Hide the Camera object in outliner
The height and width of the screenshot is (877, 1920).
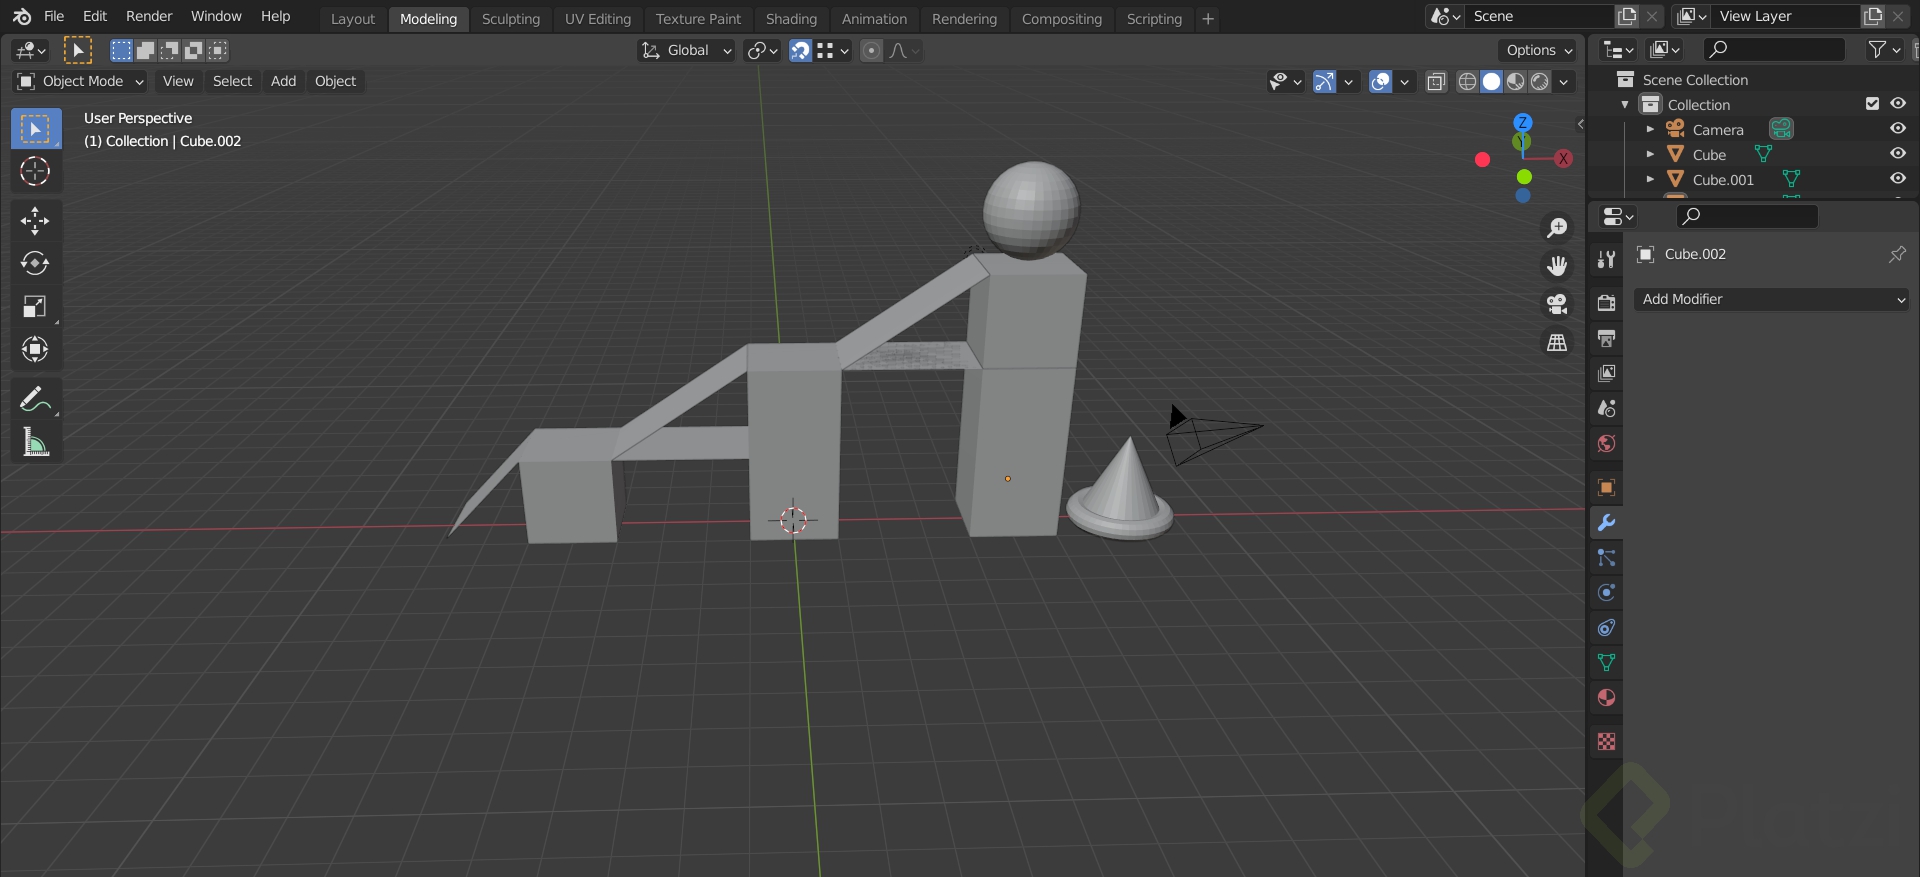point(1897,129)
